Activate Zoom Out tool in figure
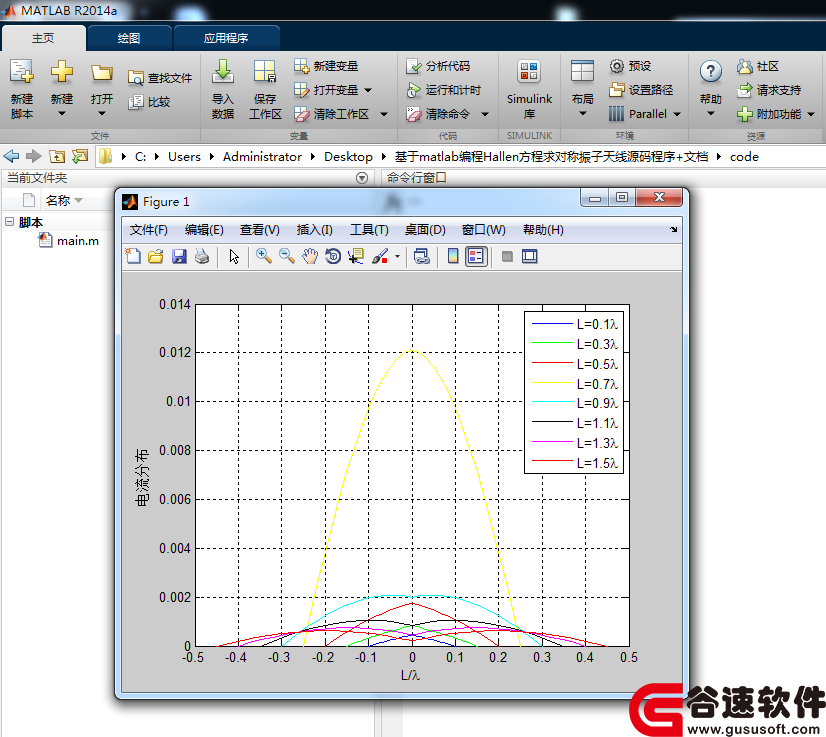826x737 pixels. pos(287,257)
